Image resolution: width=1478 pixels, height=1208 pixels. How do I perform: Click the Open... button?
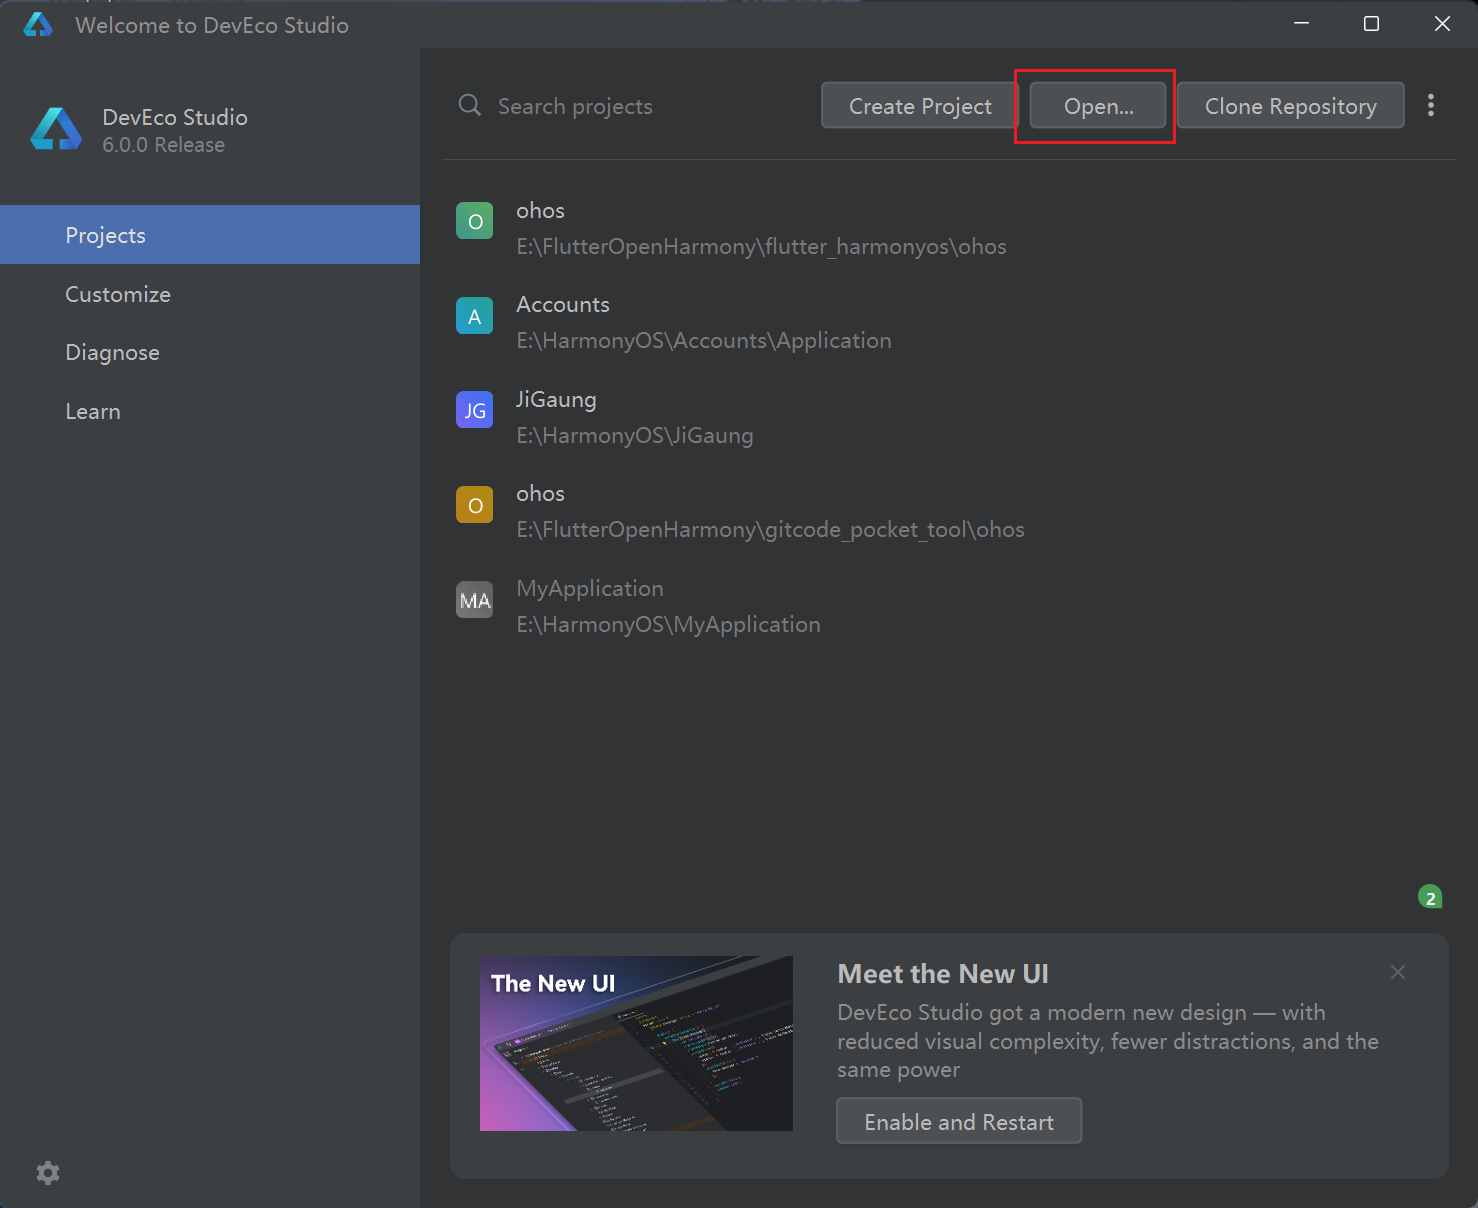[1098, 105]
